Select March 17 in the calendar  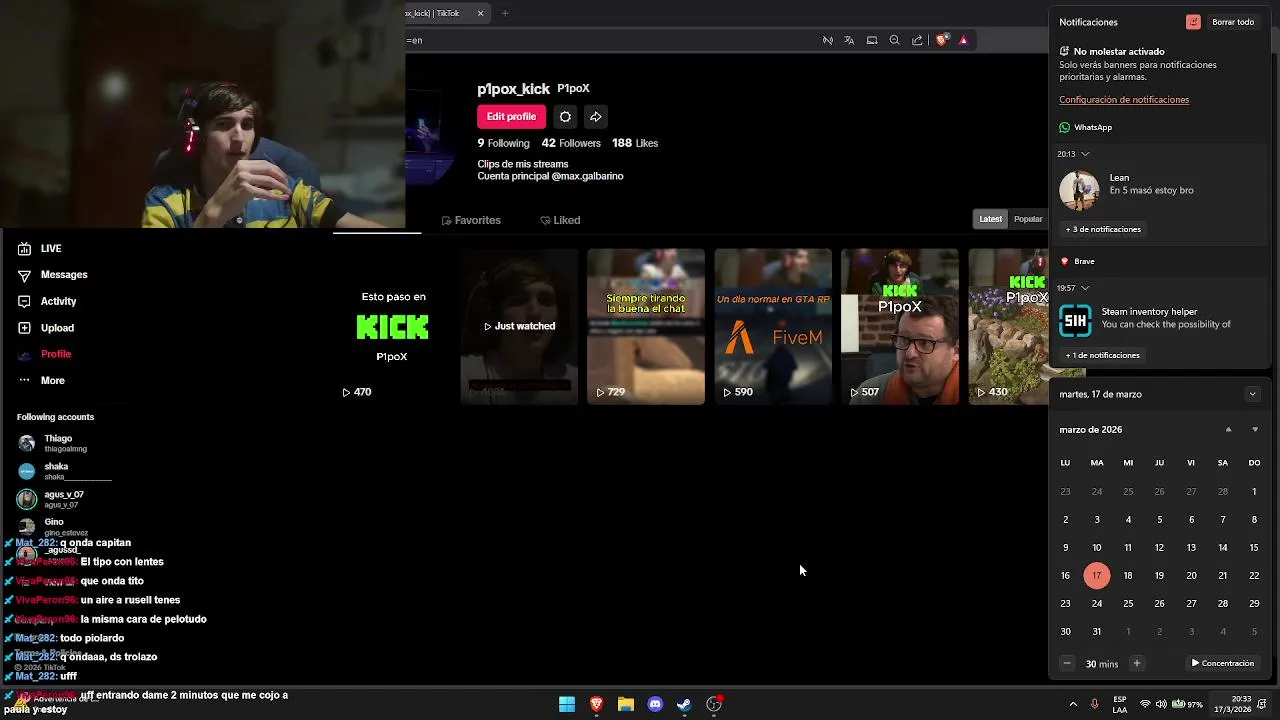(1097, 576)
